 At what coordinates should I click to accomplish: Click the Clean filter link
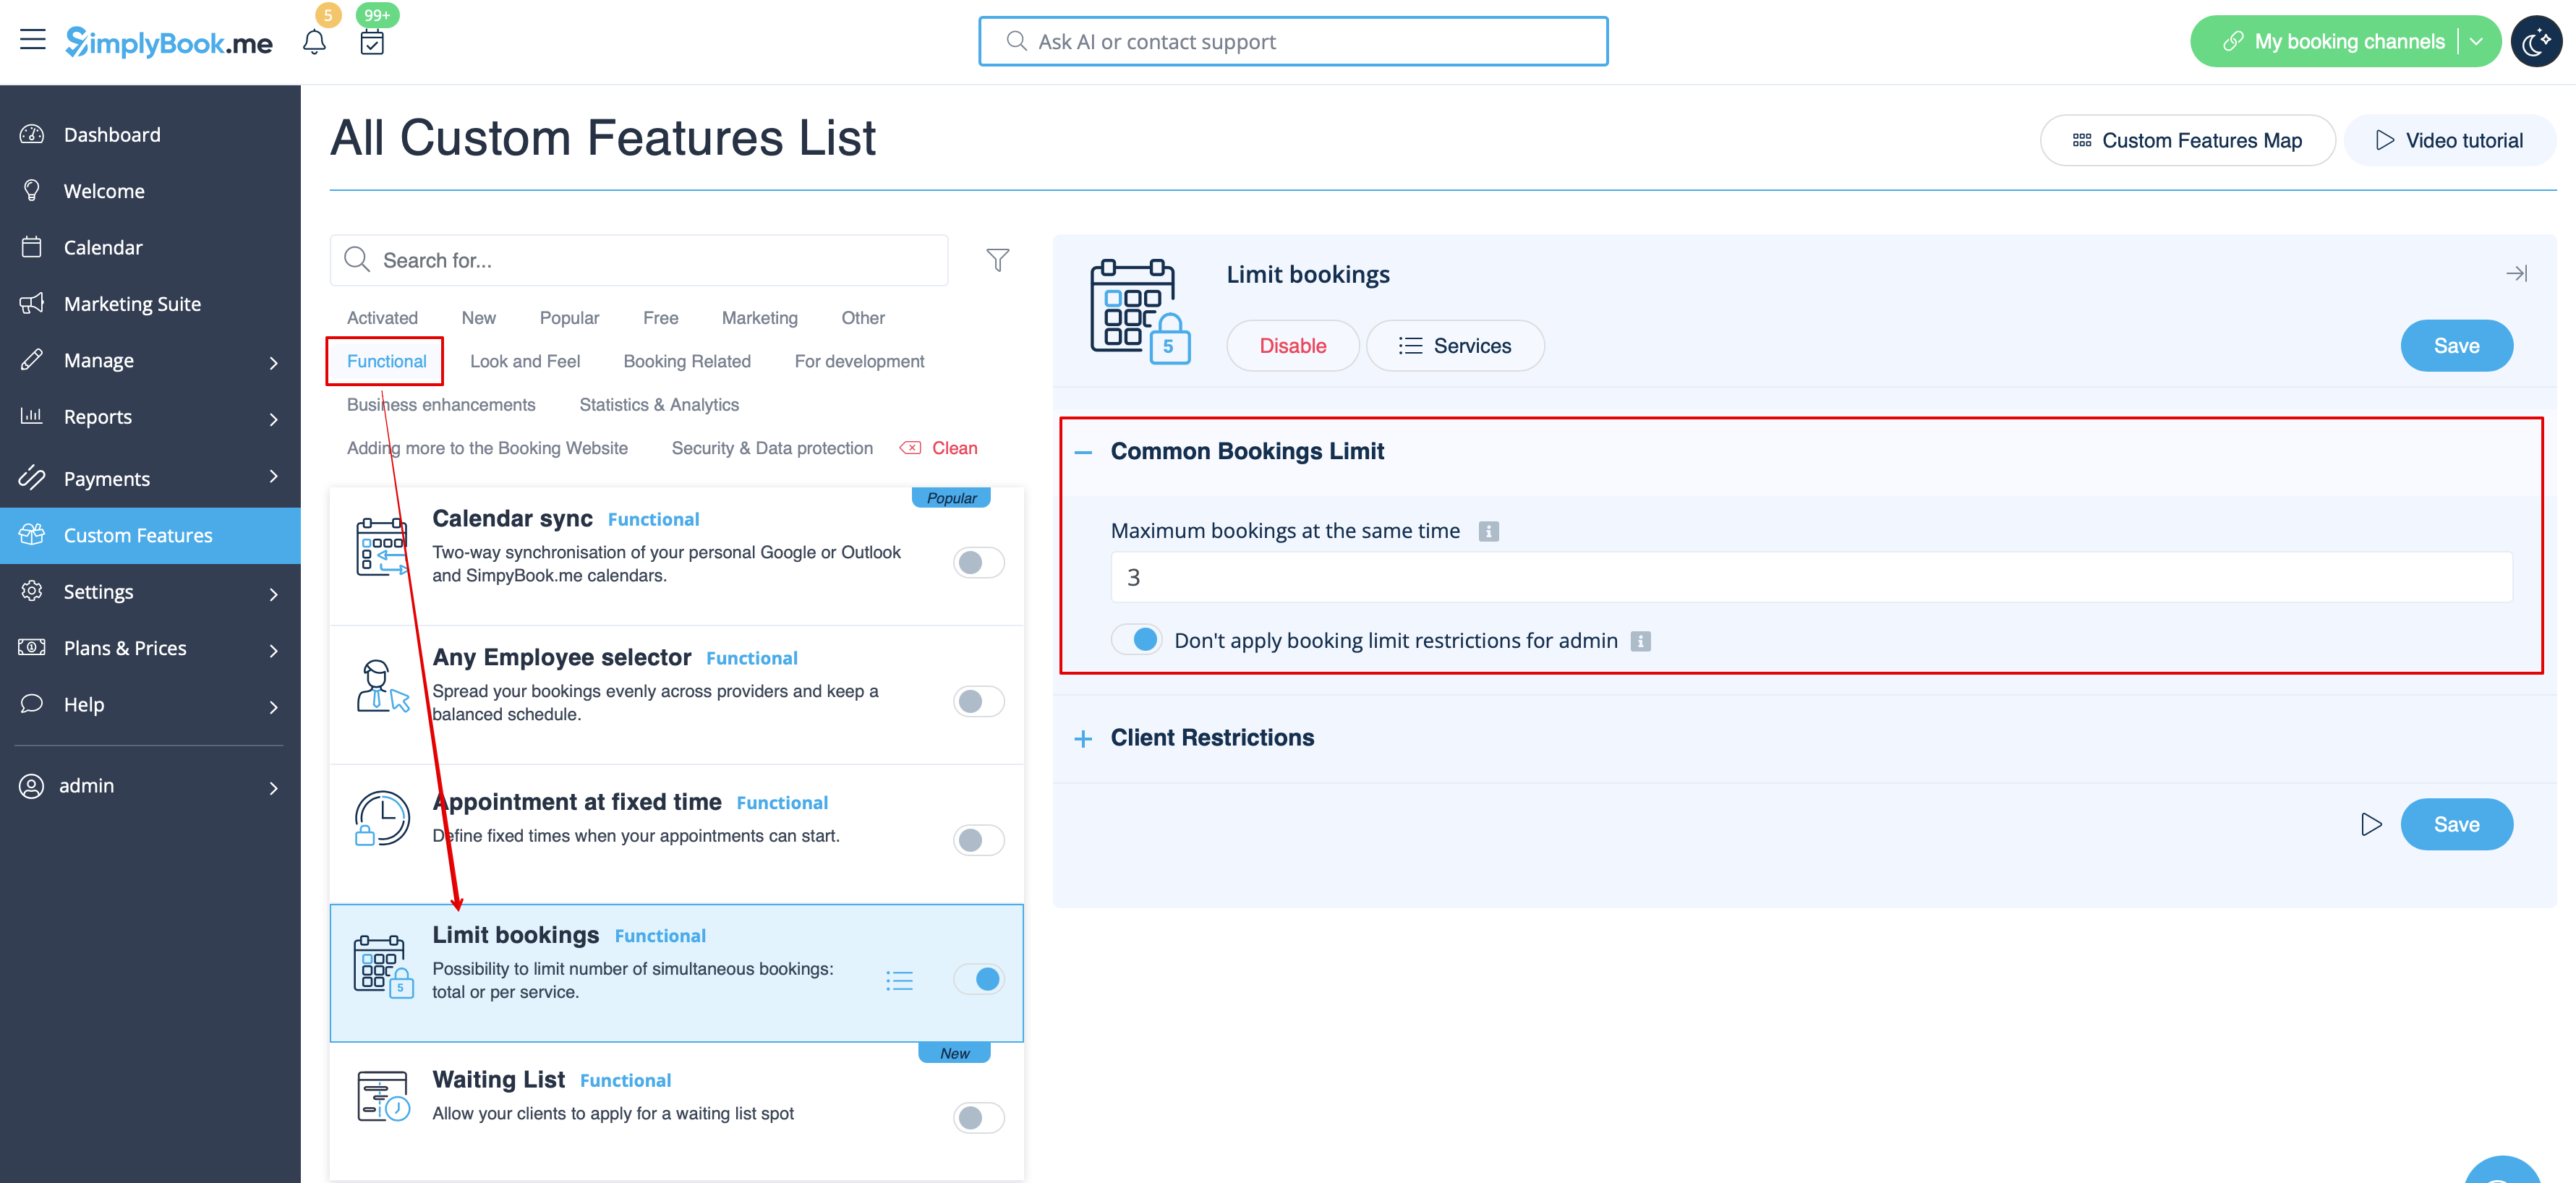pos(953,448)
